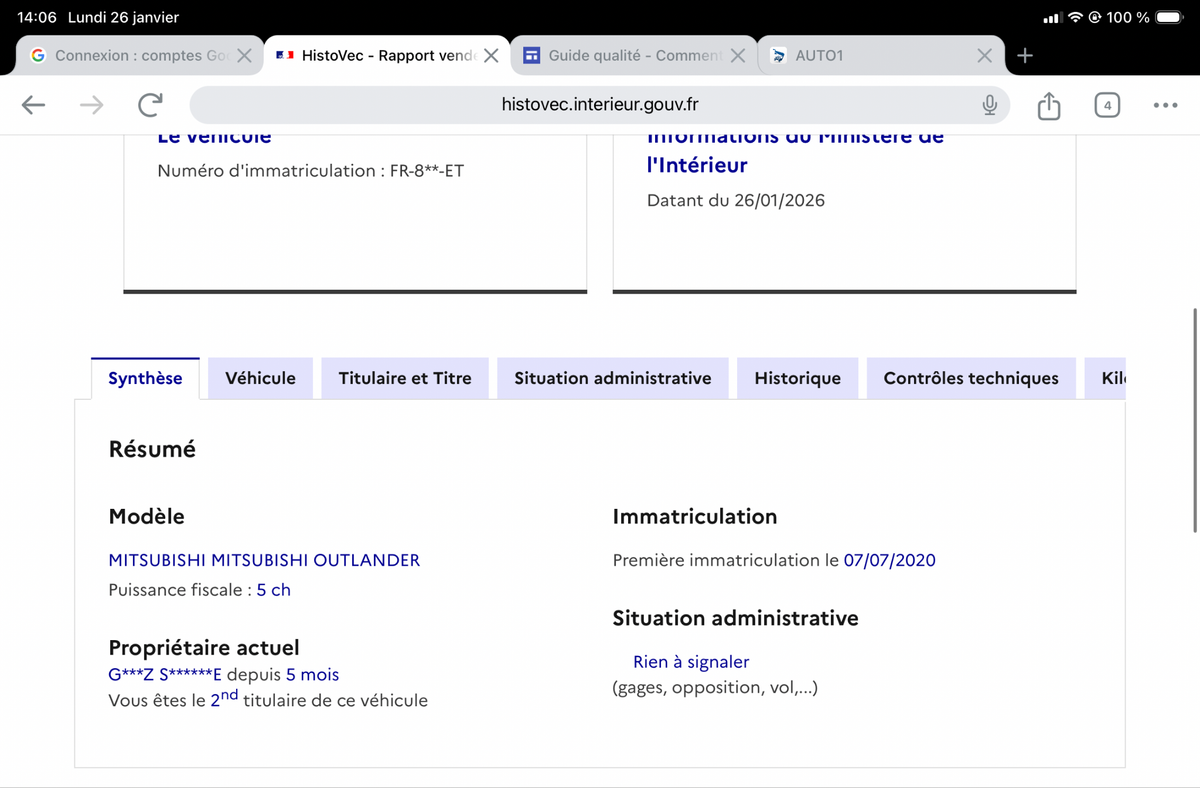Image resolution: width=1200 pixels, height=788 pixels.
Task: Click MITSUBISHI MITSUBISHI OUTLANDER model text
Action: point(264,560)
